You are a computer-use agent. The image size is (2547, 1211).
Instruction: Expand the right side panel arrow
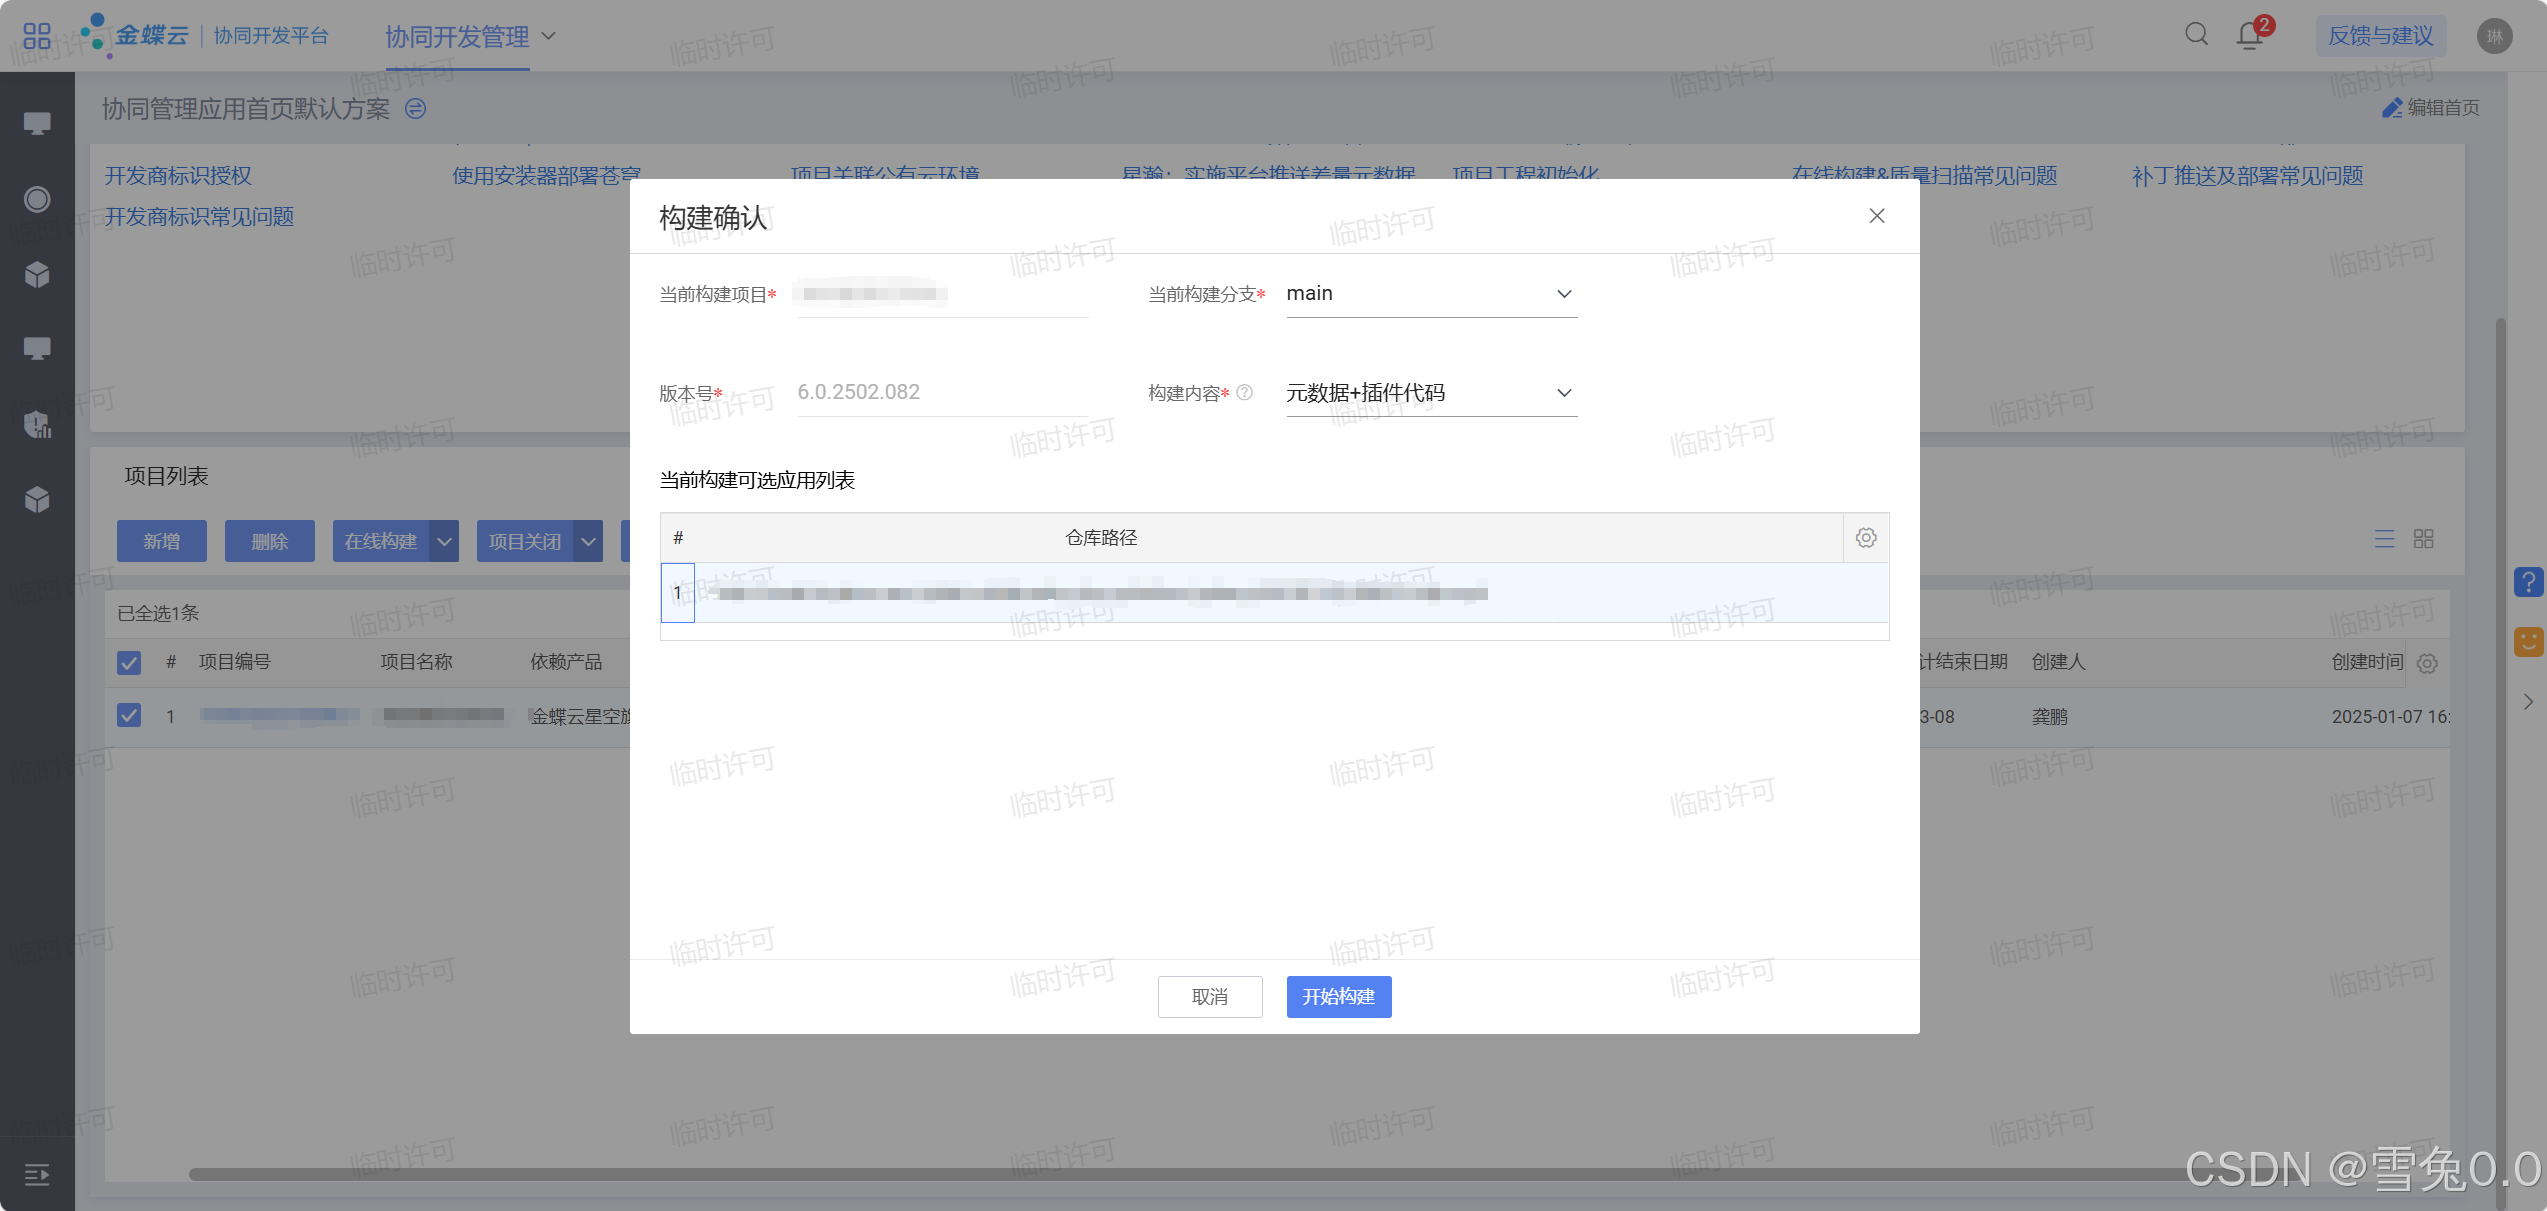2528,702
